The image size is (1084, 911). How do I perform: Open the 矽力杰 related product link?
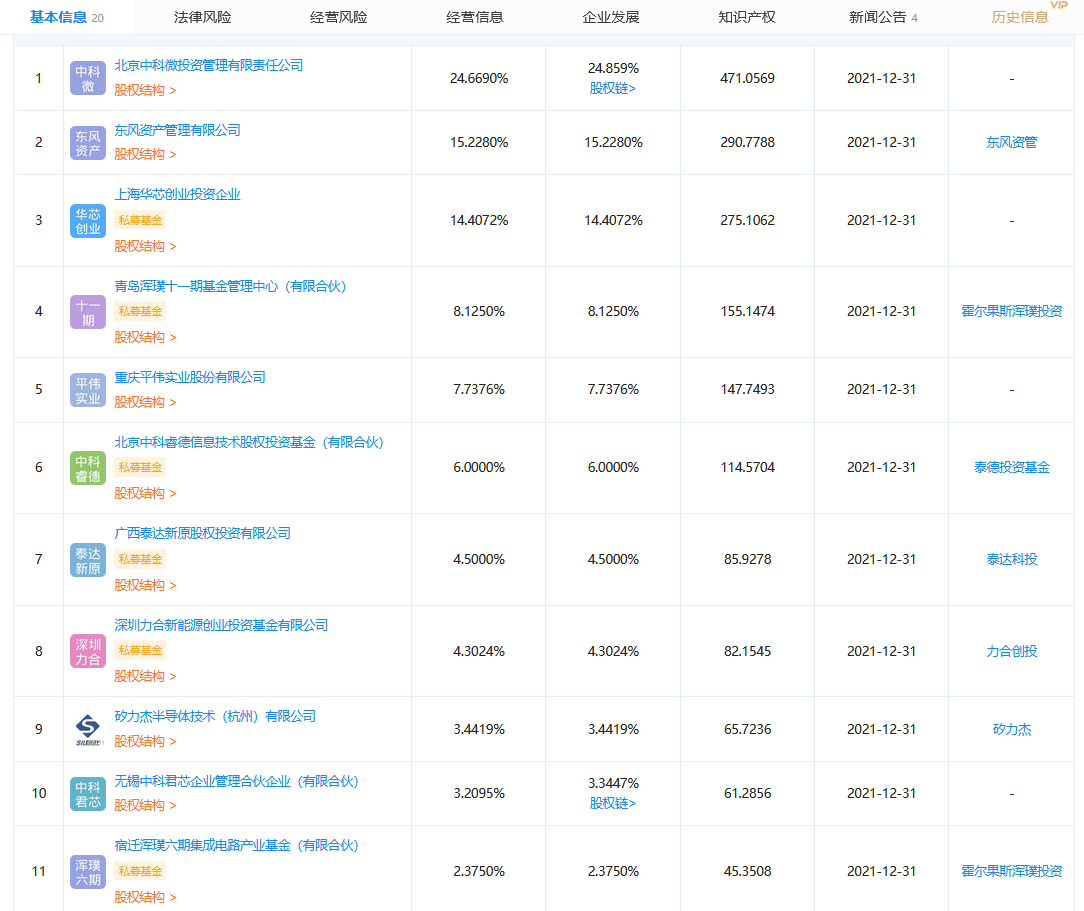click(x=1011, y=729)
